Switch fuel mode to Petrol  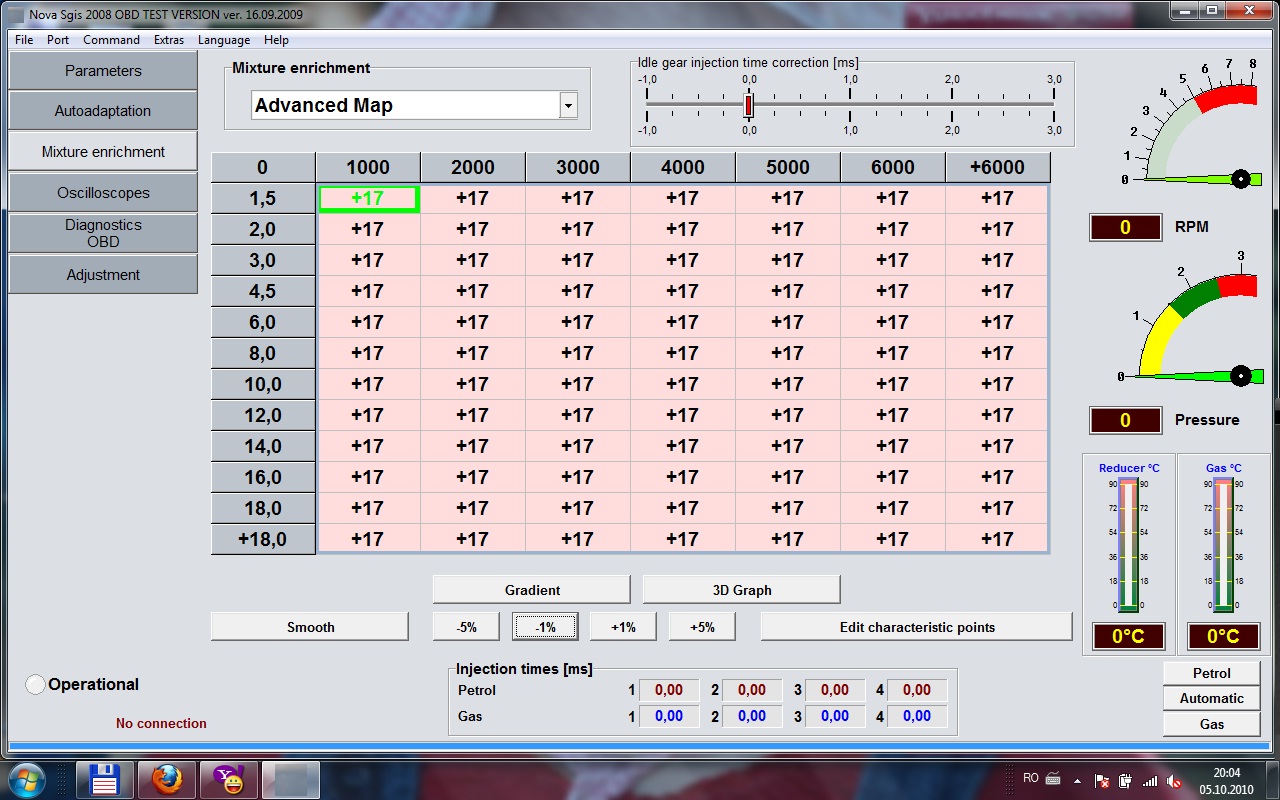point(1211,673)
